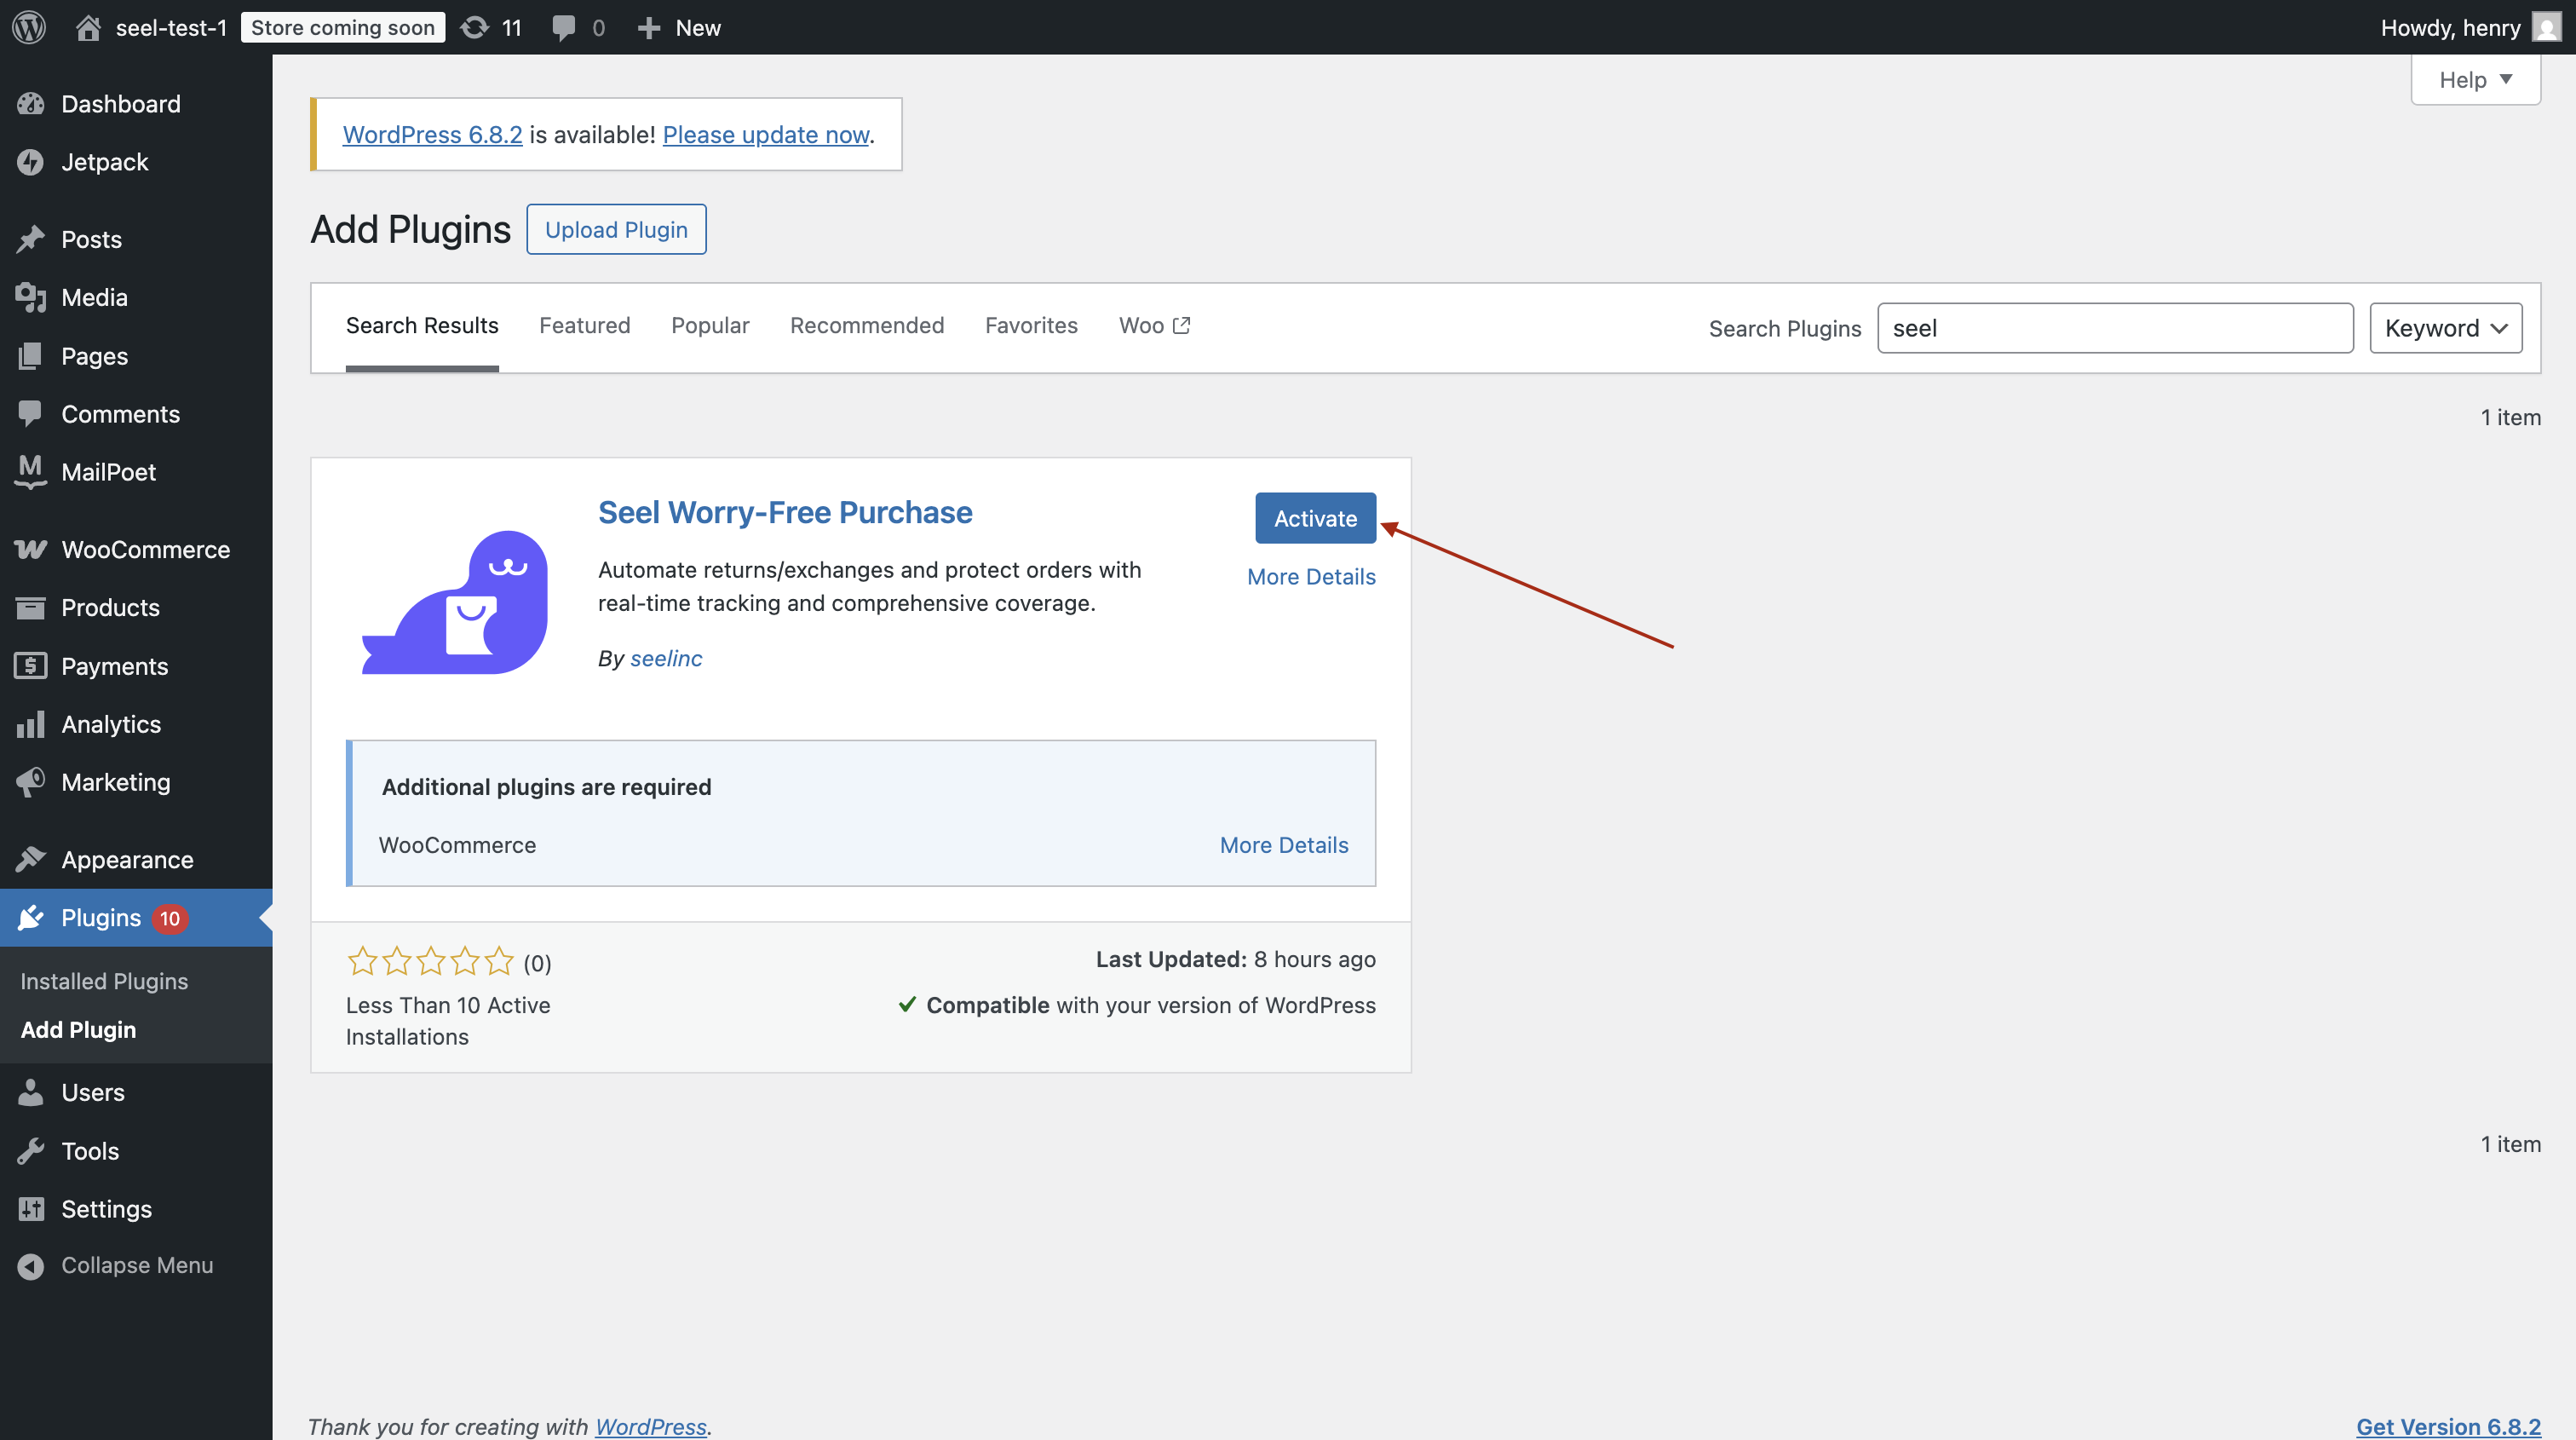This screenshot has height=1440, width=2576.
Task: Open Analytics section
Action: [x=110, y=724]
